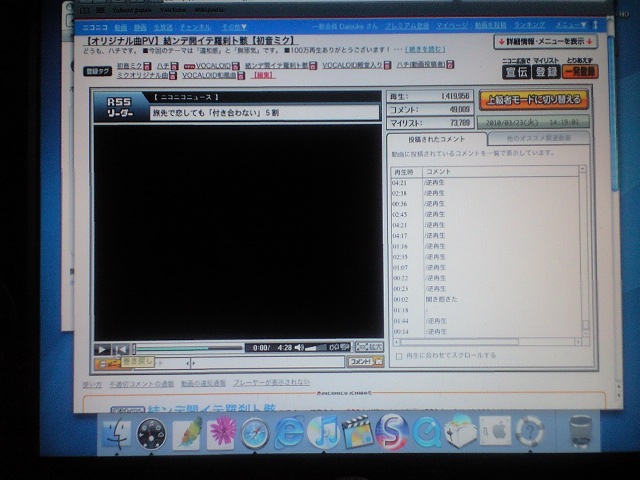Click プレーヤーが表示されない link

271,382
